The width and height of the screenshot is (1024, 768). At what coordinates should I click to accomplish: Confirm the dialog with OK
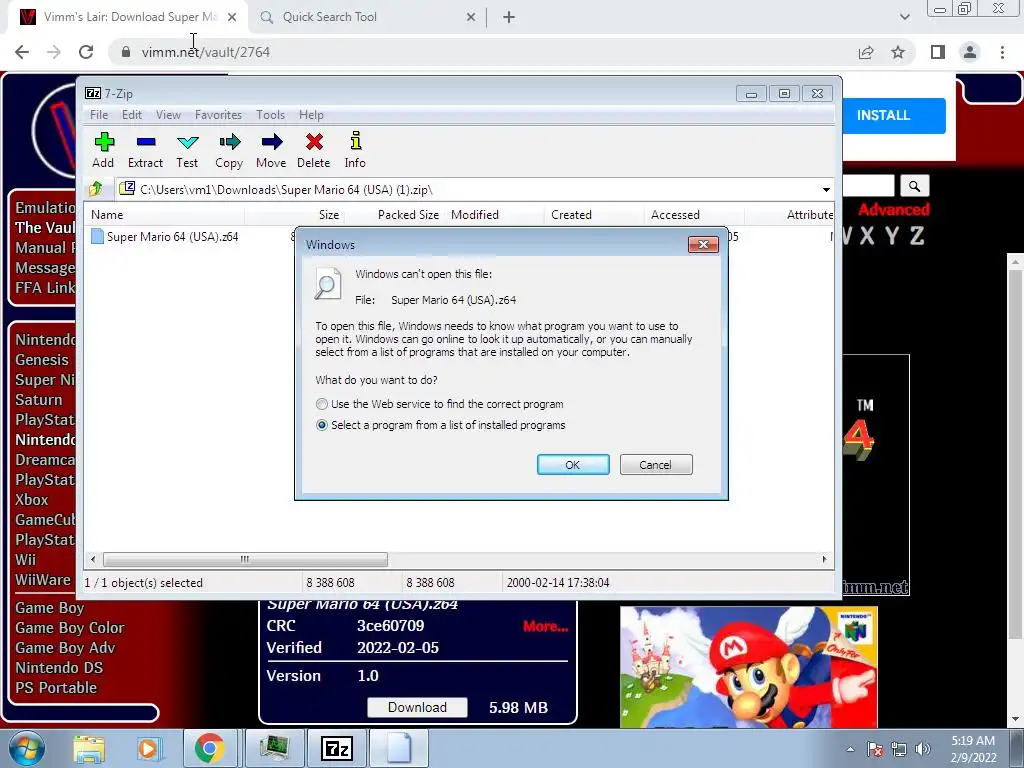[573, 464]
